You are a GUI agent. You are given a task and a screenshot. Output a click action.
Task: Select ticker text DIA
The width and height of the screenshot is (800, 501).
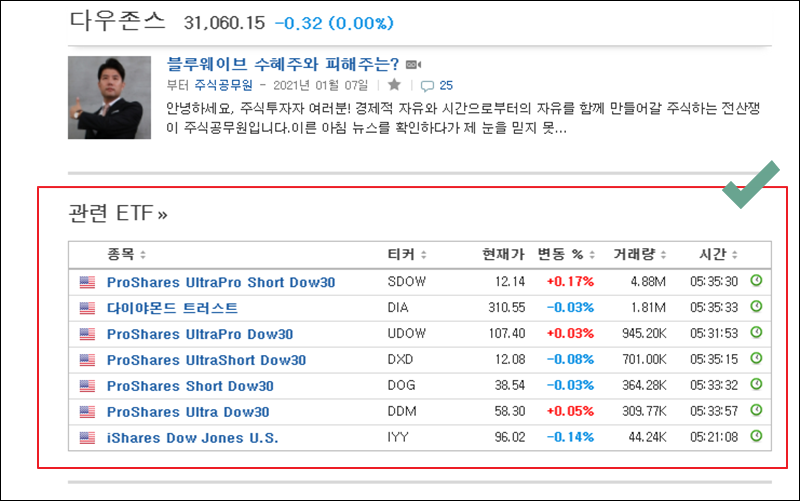(x=398, y=308)
